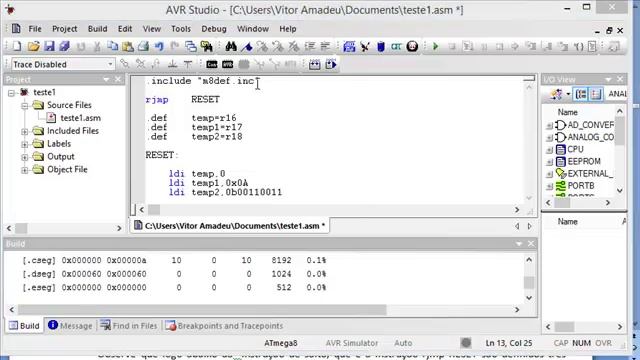Expand the Output folder
The height and width of the screenshot is (360, 640).
[x=24, y=157]
